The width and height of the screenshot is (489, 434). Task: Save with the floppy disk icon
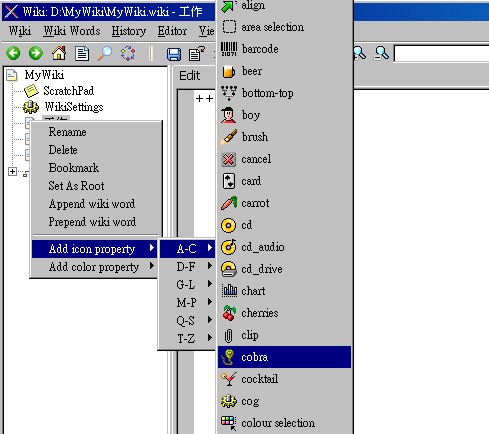pyautogui.click(x=174, y=54)
